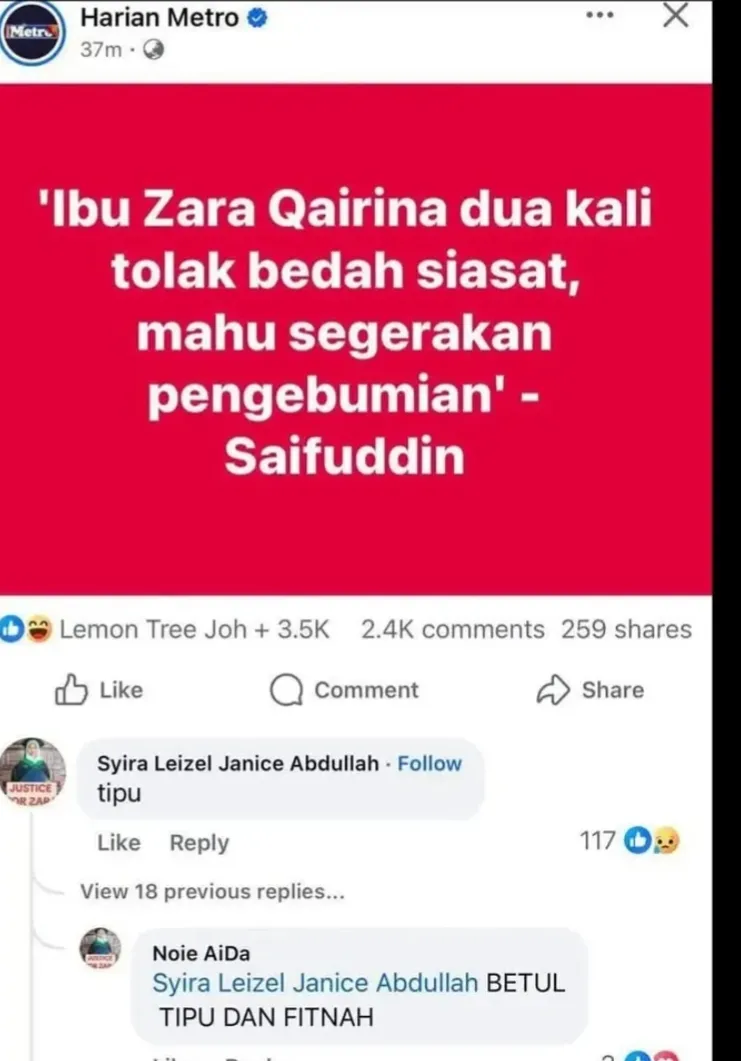
Task: Like the tipu comment
Action: 119,842
